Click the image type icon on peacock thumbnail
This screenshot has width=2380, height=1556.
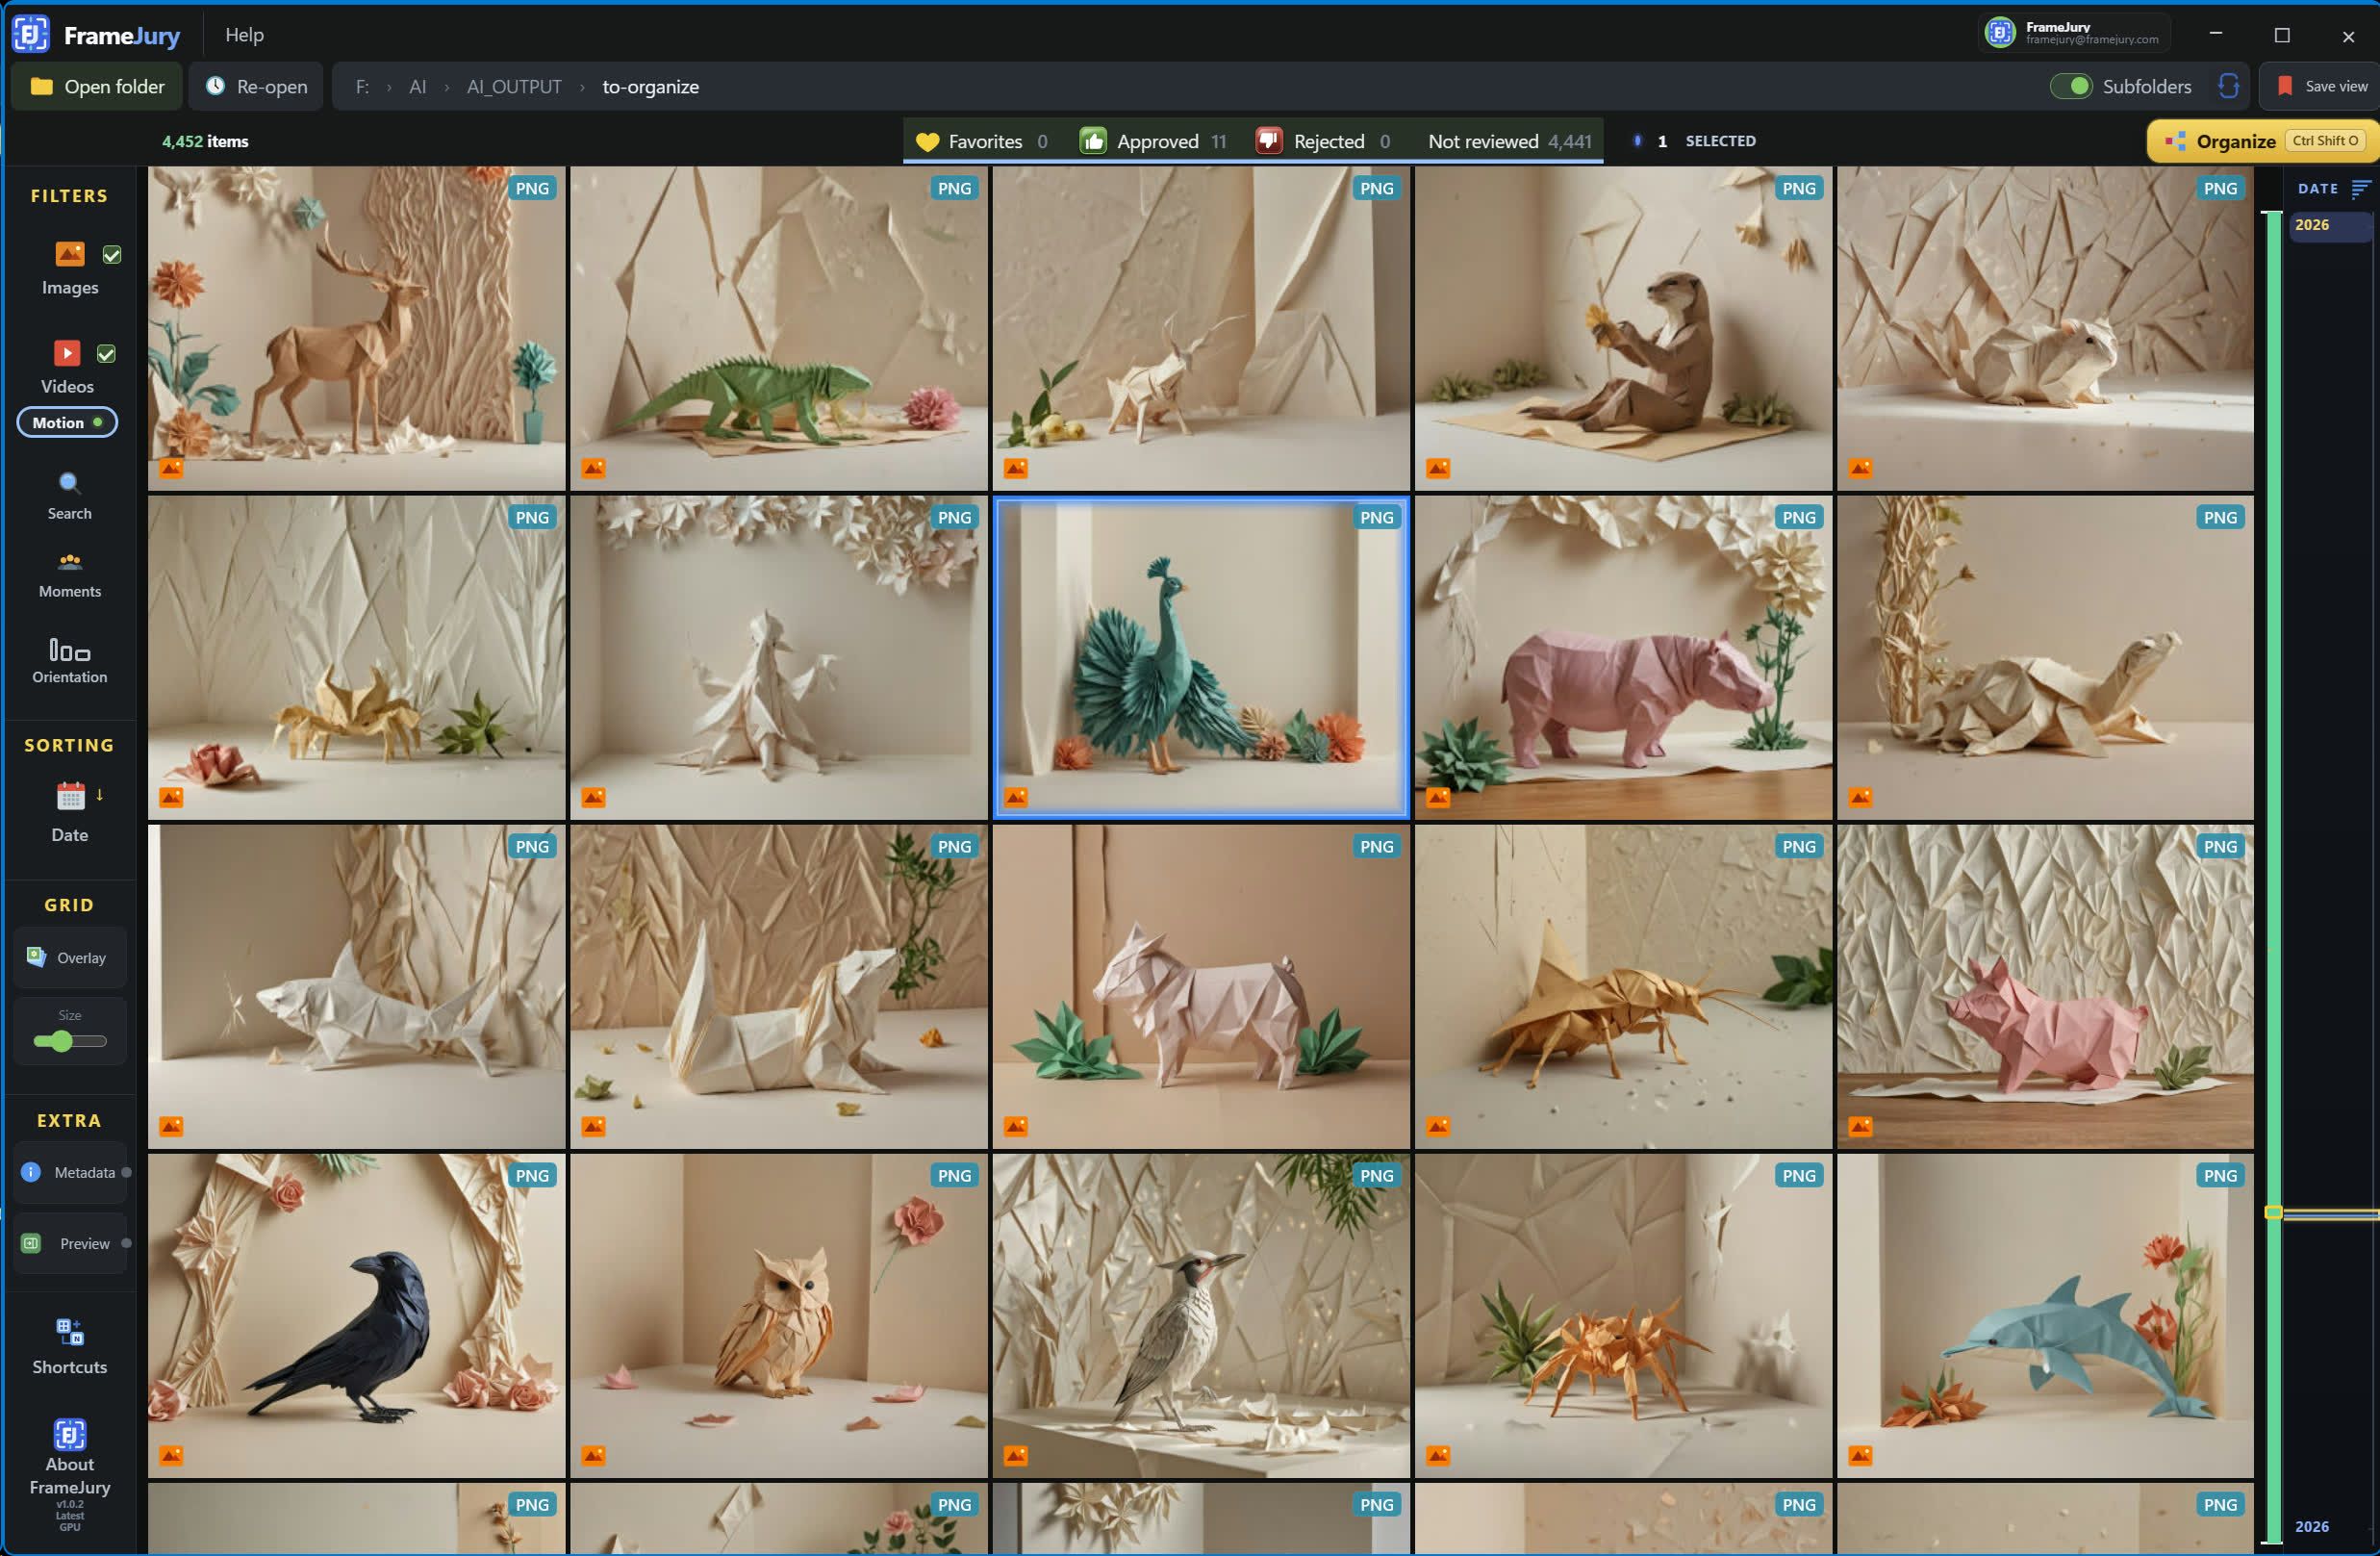tap(1016, 797)
